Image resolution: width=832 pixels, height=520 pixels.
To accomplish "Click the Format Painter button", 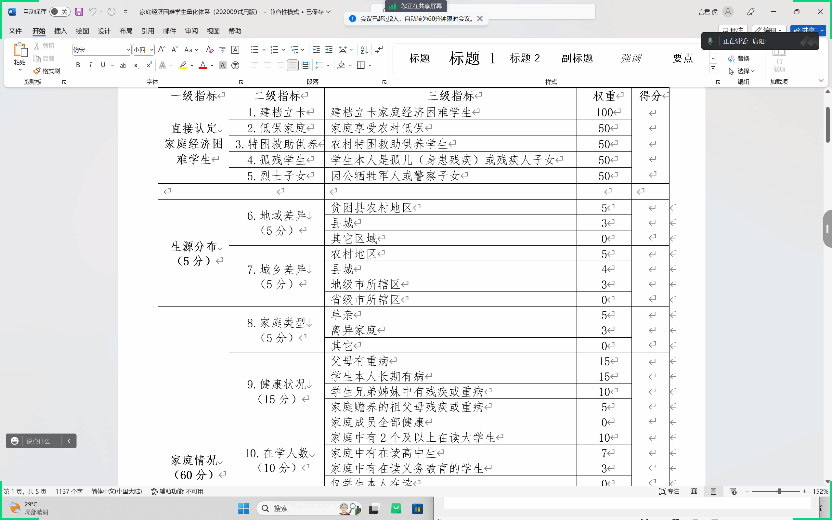I will tap(47, 71).
